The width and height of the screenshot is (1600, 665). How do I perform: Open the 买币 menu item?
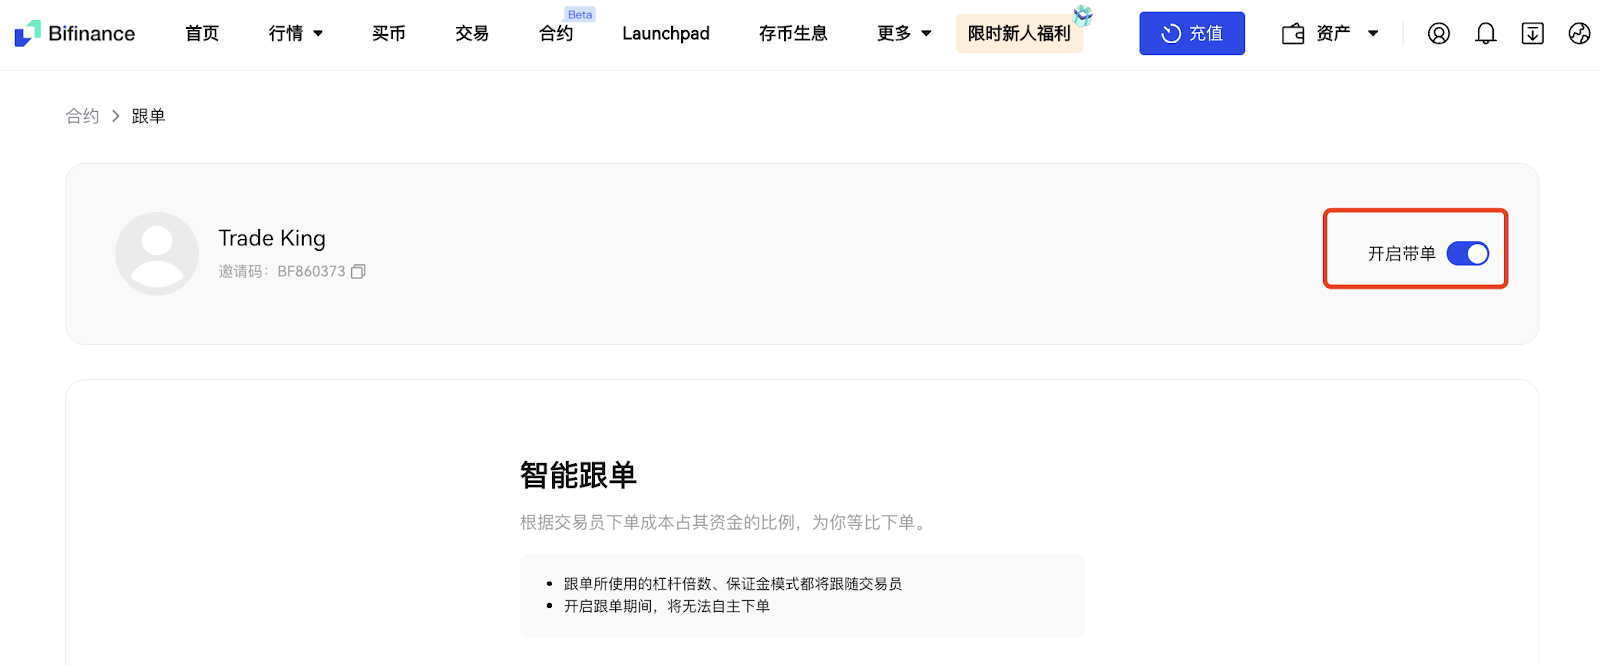[x=389, y=34]
